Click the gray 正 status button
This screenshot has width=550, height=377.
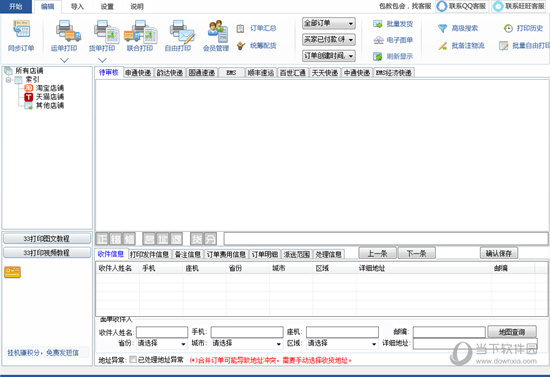tap(102, 239)
